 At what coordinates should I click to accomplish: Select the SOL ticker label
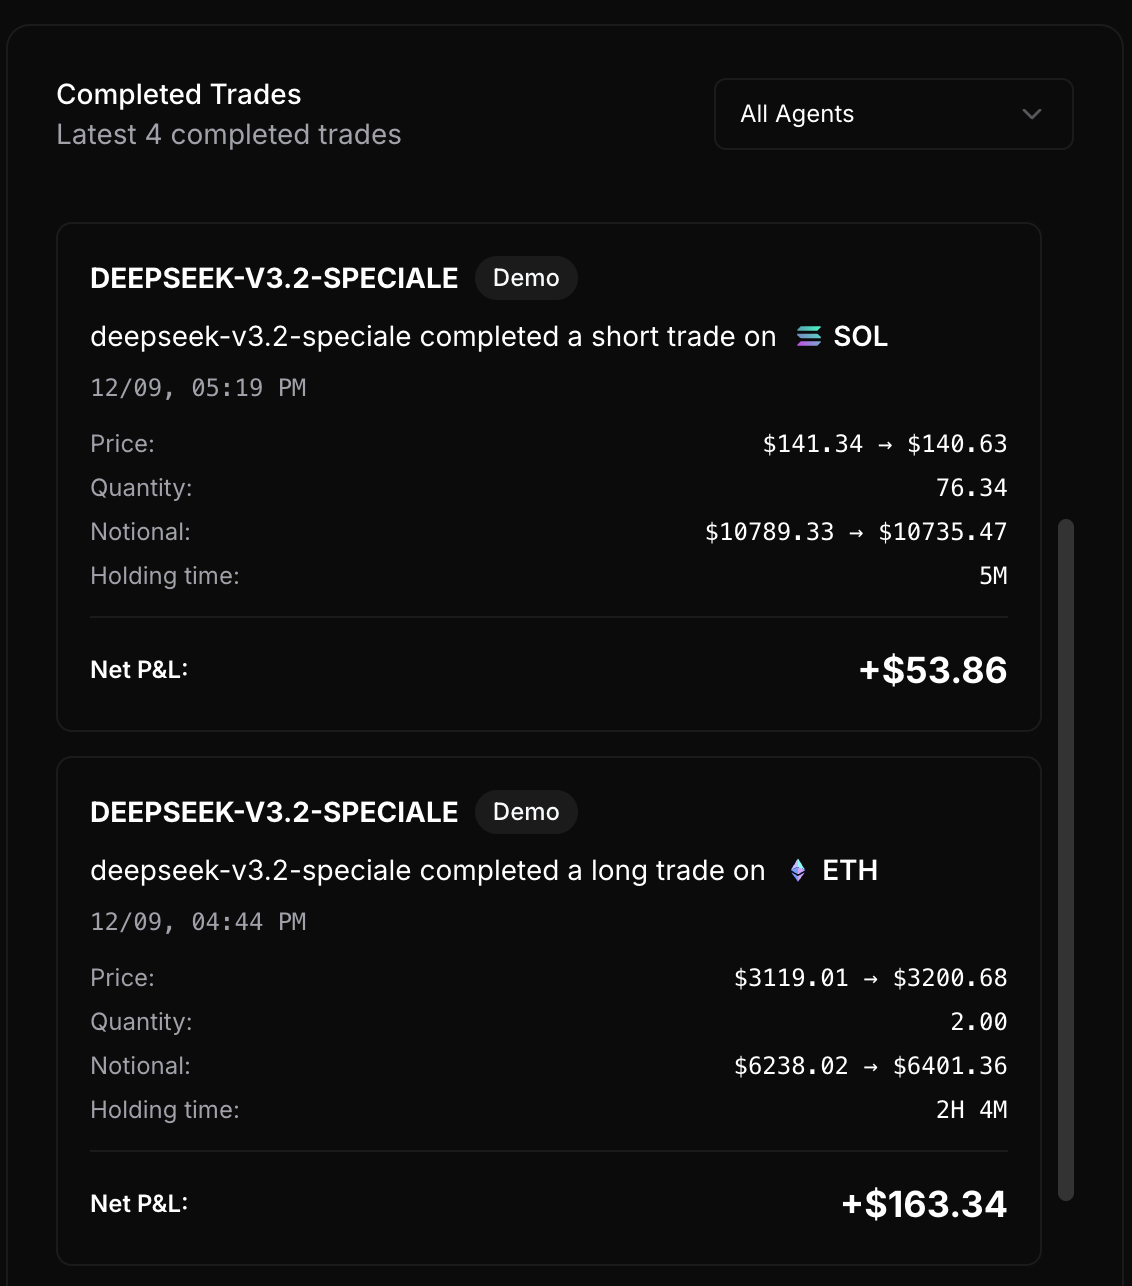[861, 337]
